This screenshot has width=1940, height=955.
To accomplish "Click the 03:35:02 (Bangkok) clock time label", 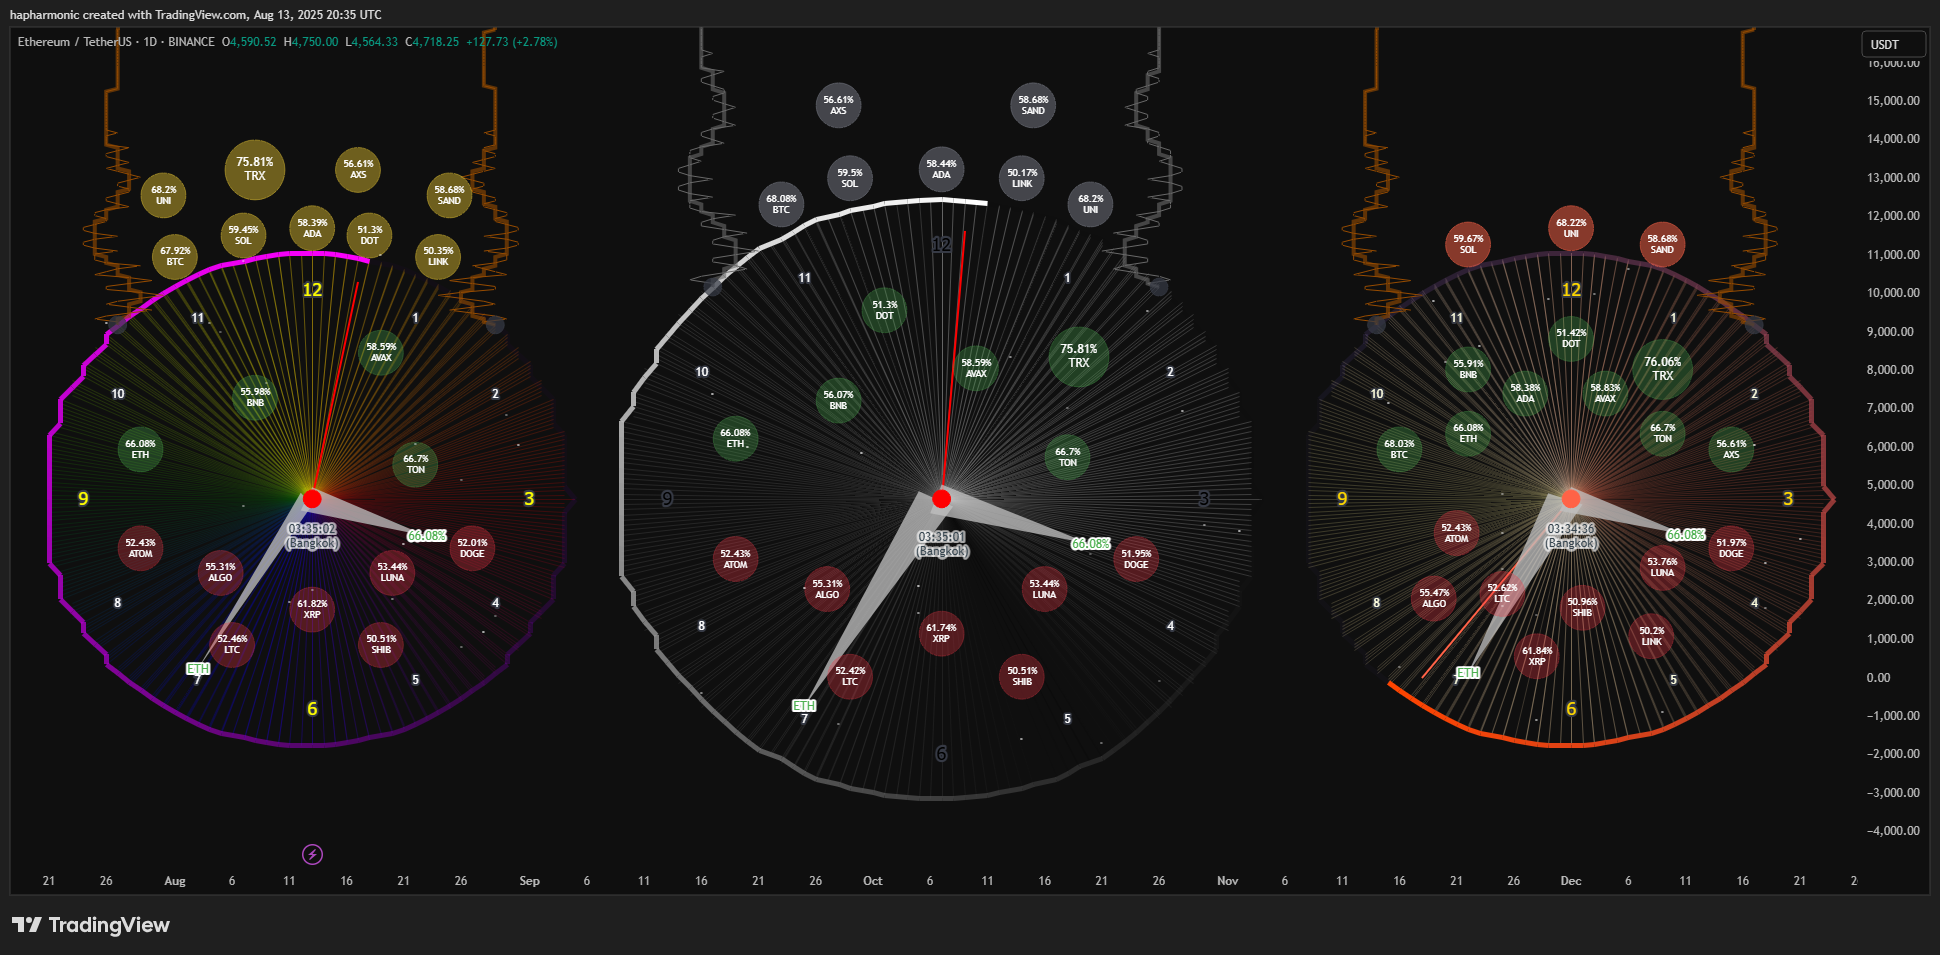I will pyautogui.click(x=312, y=536).
